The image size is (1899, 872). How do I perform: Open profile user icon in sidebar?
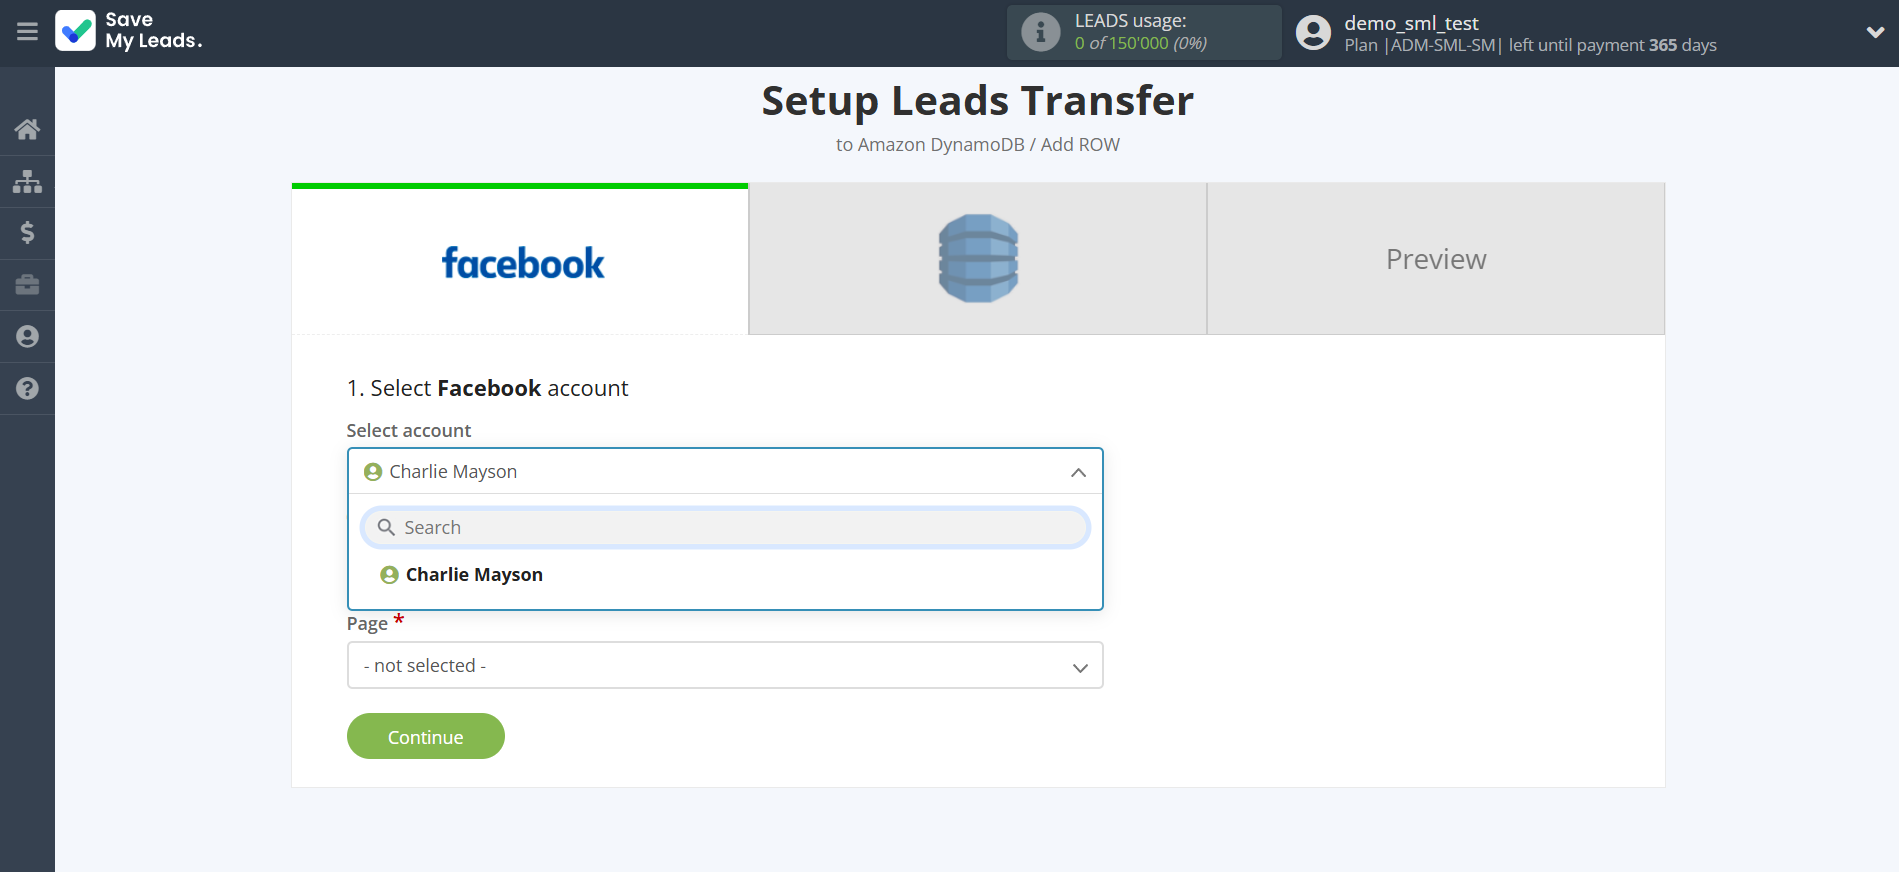pos(27,337)
